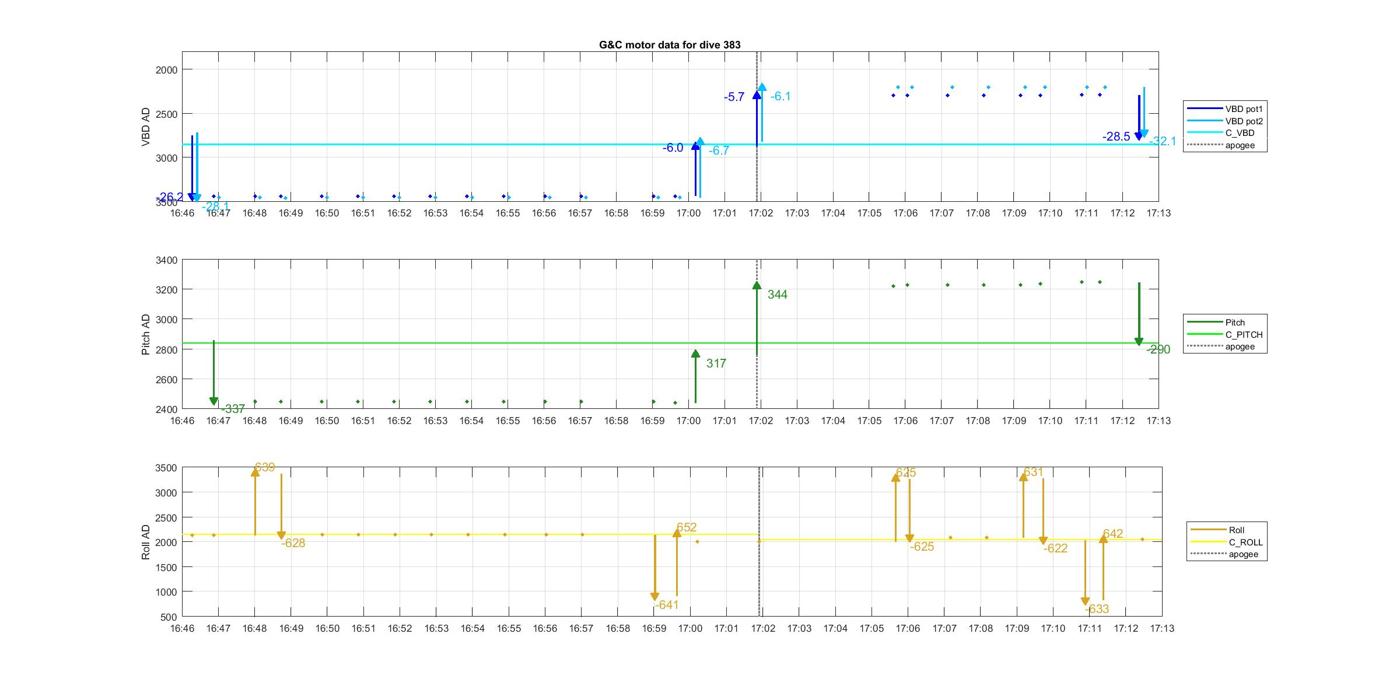Click the '2600' tick on Pitch axis
Screen dimensions: 1400x693
[165, 380]
